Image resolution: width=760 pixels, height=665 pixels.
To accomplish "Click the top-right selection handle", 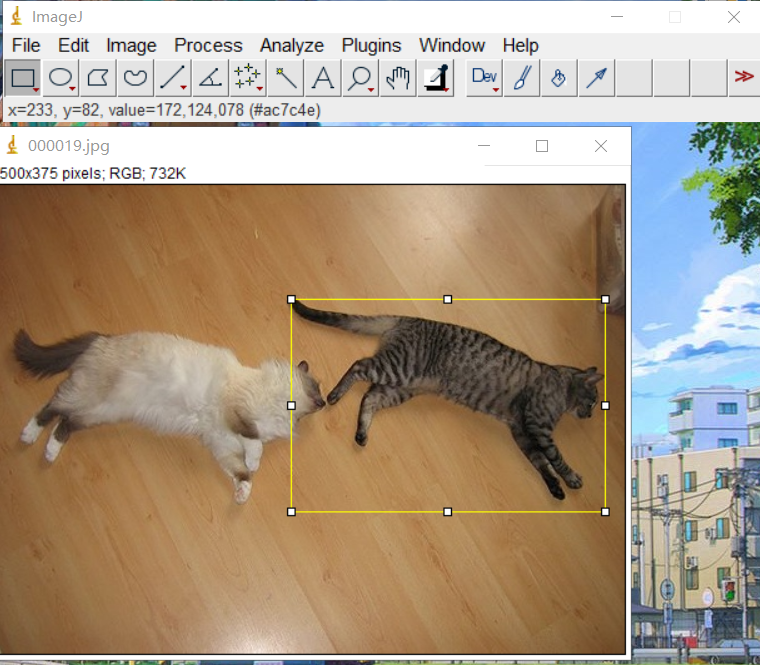I will (x=605, y=300).
